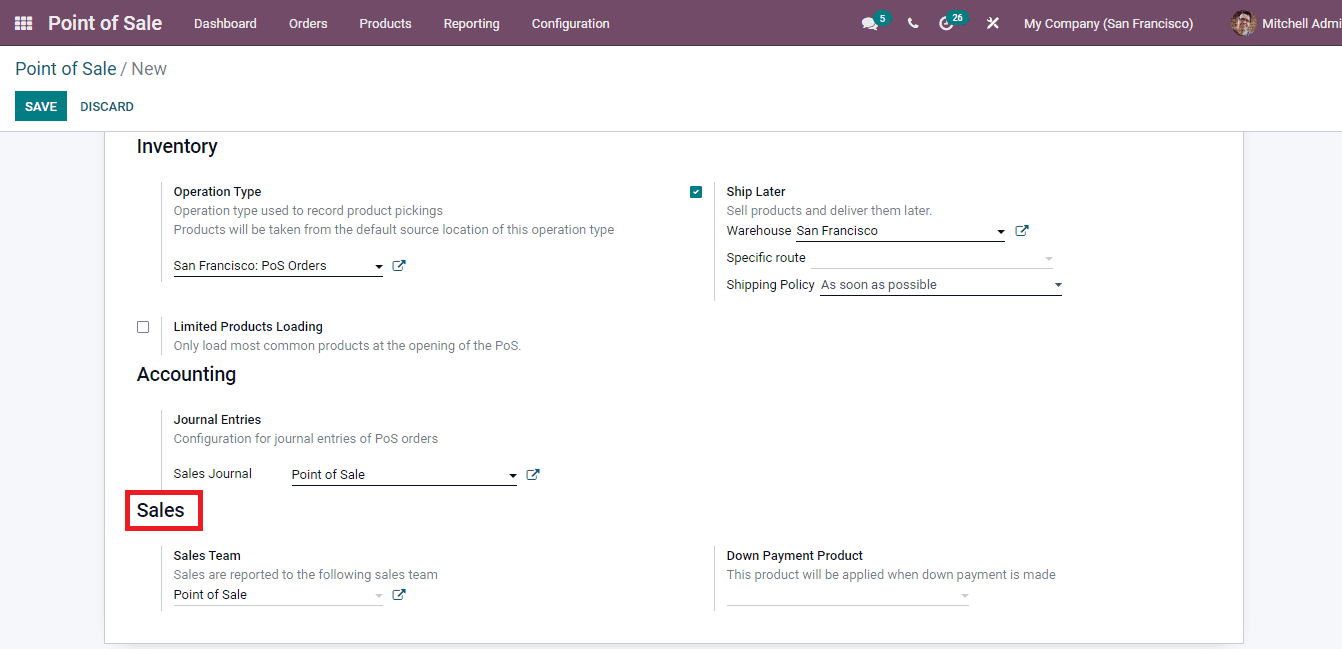The height and width of the screenshot is (649, 1342).
Task: Open the Warehouse external link icon
Action: click(1021, 229)
